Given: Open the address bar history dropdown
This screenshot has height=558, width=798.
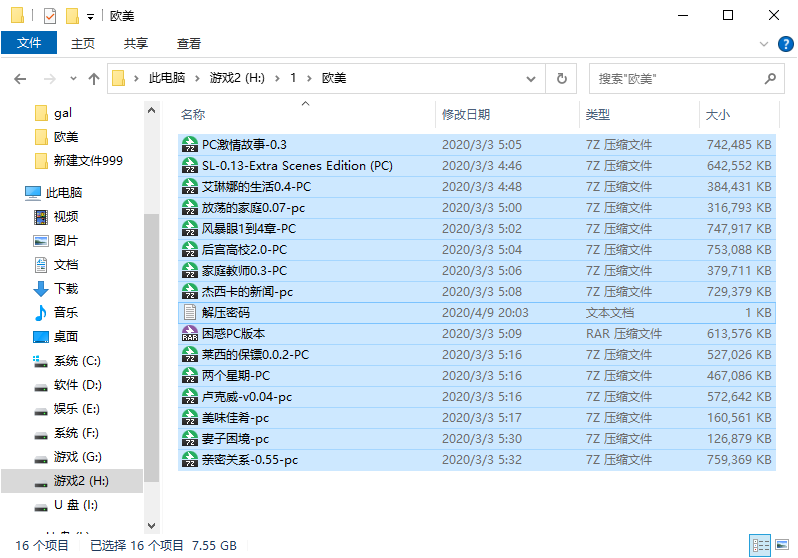Looking at the screenshot, I should point(531,79).
